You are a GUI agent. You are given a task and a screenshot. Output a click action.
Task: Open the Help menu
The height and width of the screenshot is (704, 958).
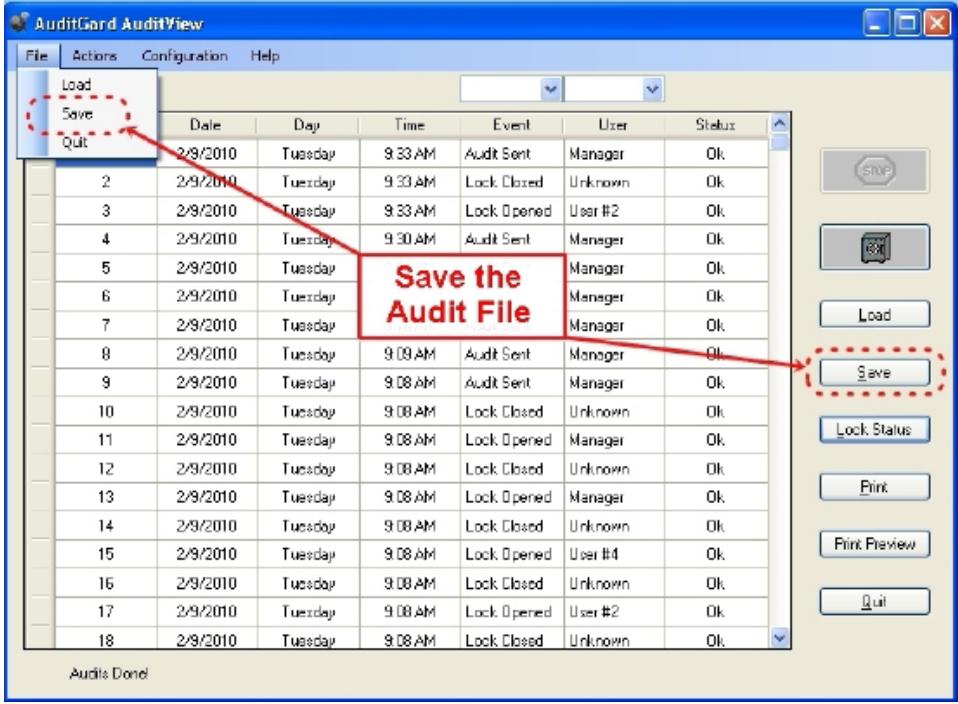point(265,56)
